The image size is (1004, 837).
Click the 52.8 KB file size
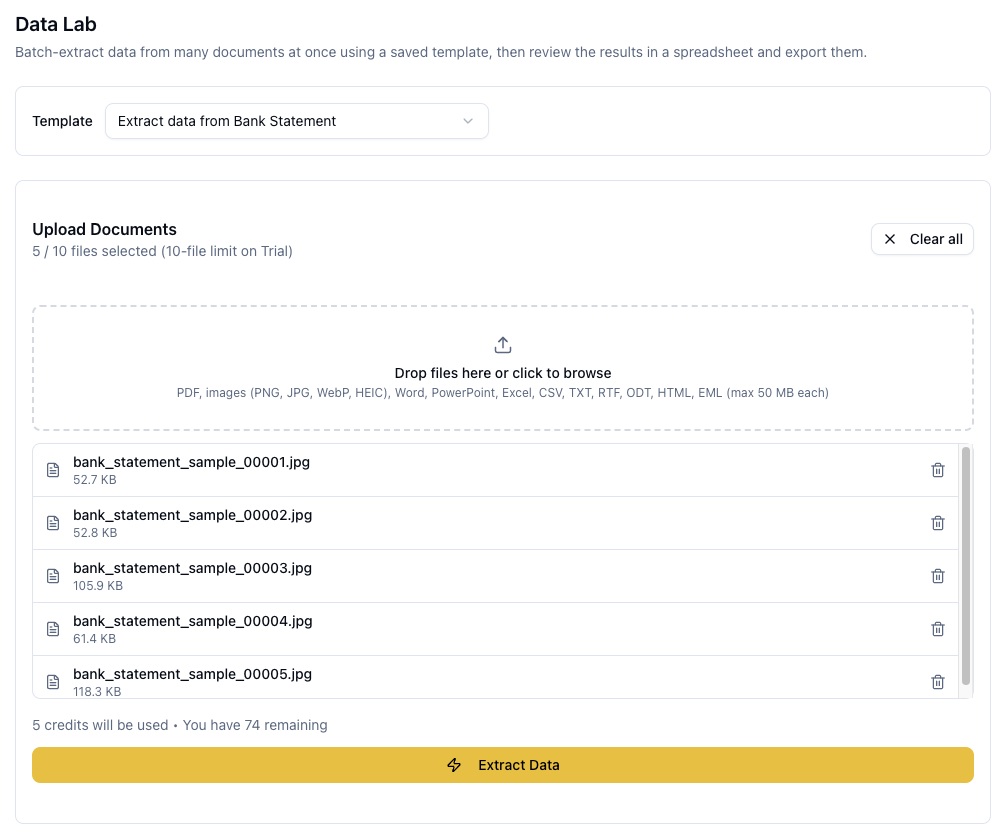click(x=95, y=533)
